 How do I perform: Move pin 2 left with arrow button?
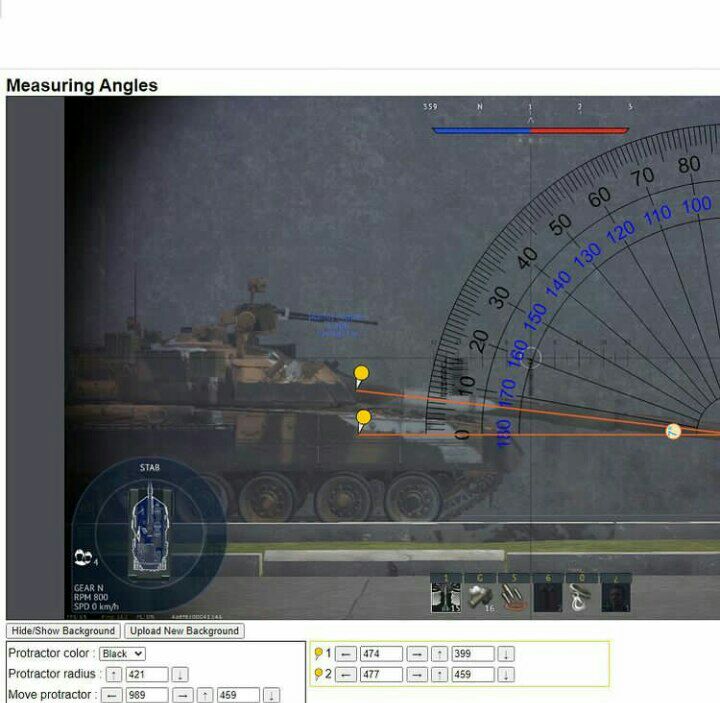[346, 675]
